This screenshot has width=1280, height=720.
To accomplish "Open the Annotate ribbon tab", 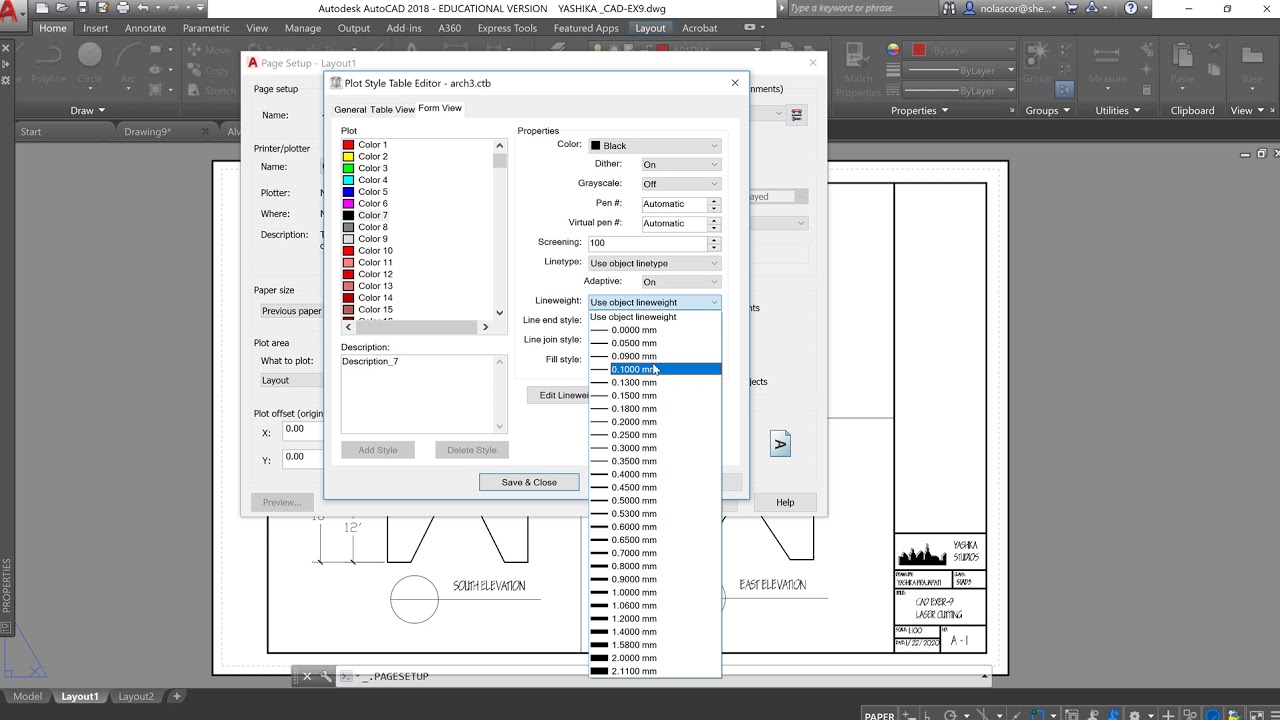I will click(x=145, y=28).
